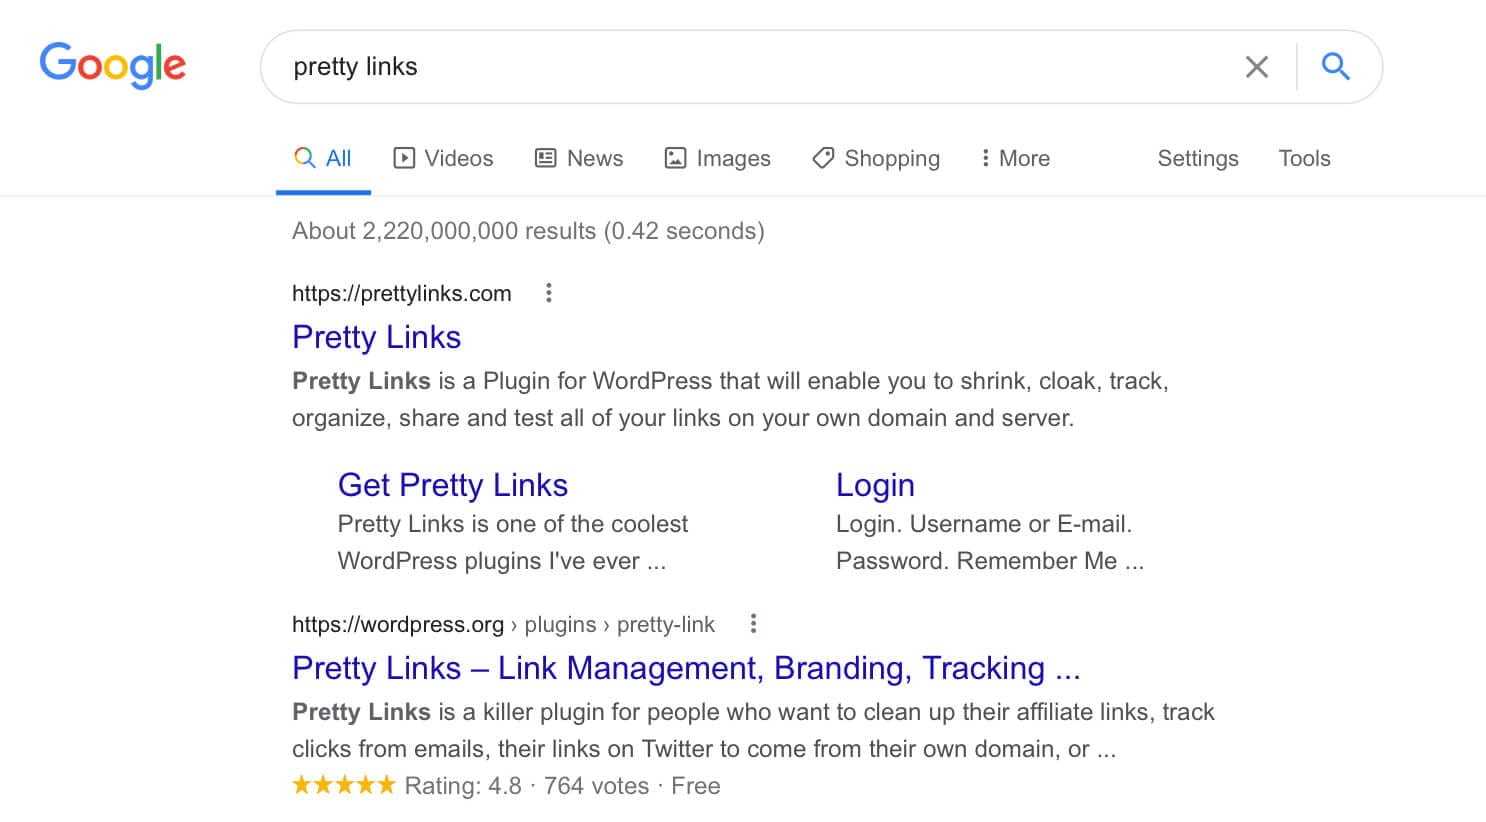Open the Pretty Links – Link Management result
The height and width of the screenshot is (822, 1486).
click(686, 668)
